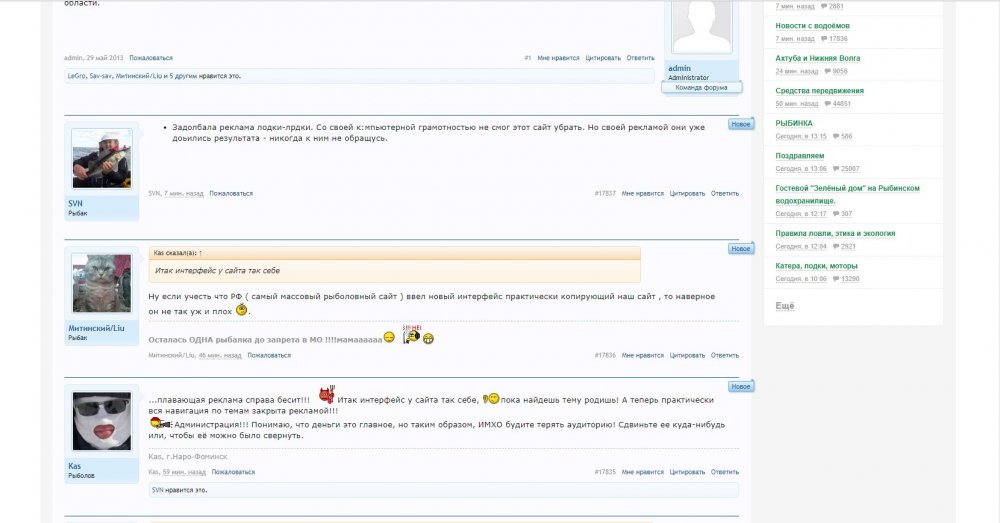This screenshot has width=1000, height=523.
Task: Open the "РЫБИНКА" sidebar thread
Action: (x=794, y=123)
